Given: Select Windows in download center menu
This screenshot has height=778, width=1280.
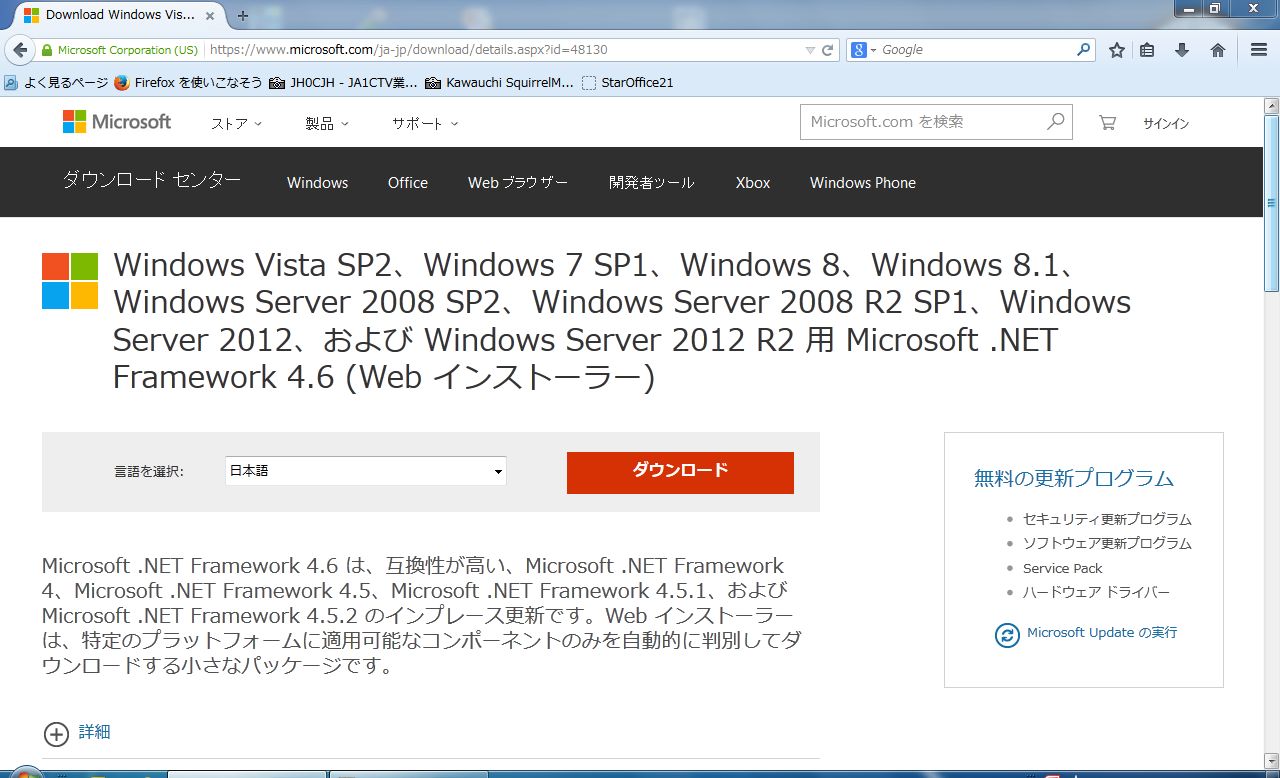Looking at the screenshot, I should [x=317, y=183].
